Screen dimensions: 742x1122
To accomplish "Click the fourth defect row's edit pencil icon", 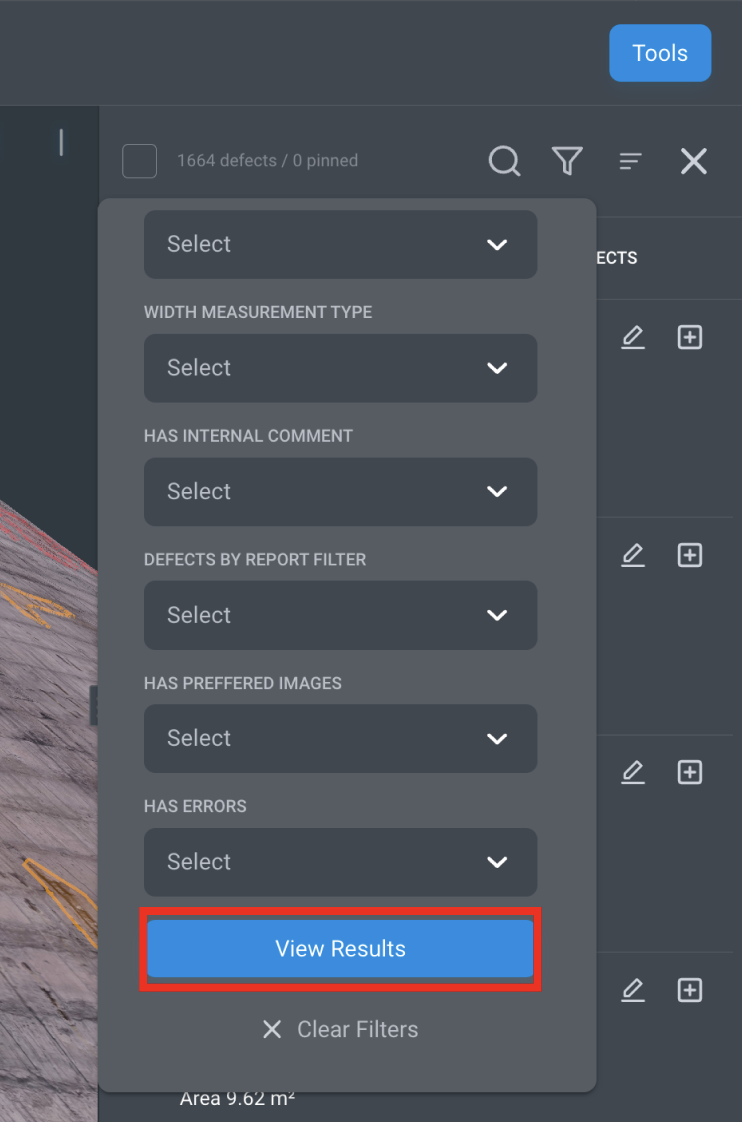I will (x=633, y=990).
